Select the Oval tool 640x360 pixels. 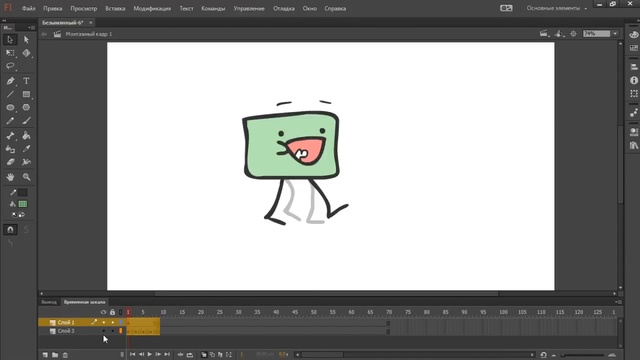tap(10, 107)
